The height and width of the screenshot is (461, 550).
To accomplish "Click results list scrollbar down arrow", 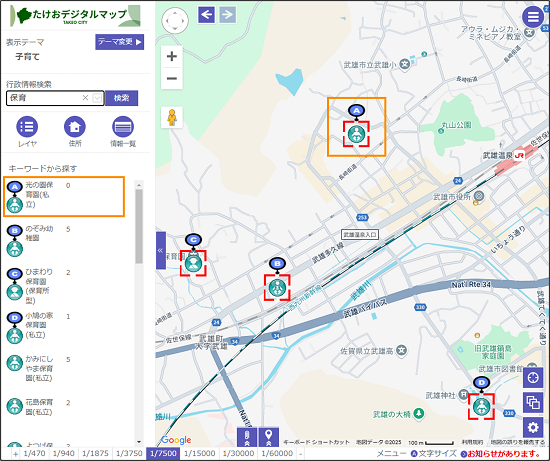I will tap(139, 442).
